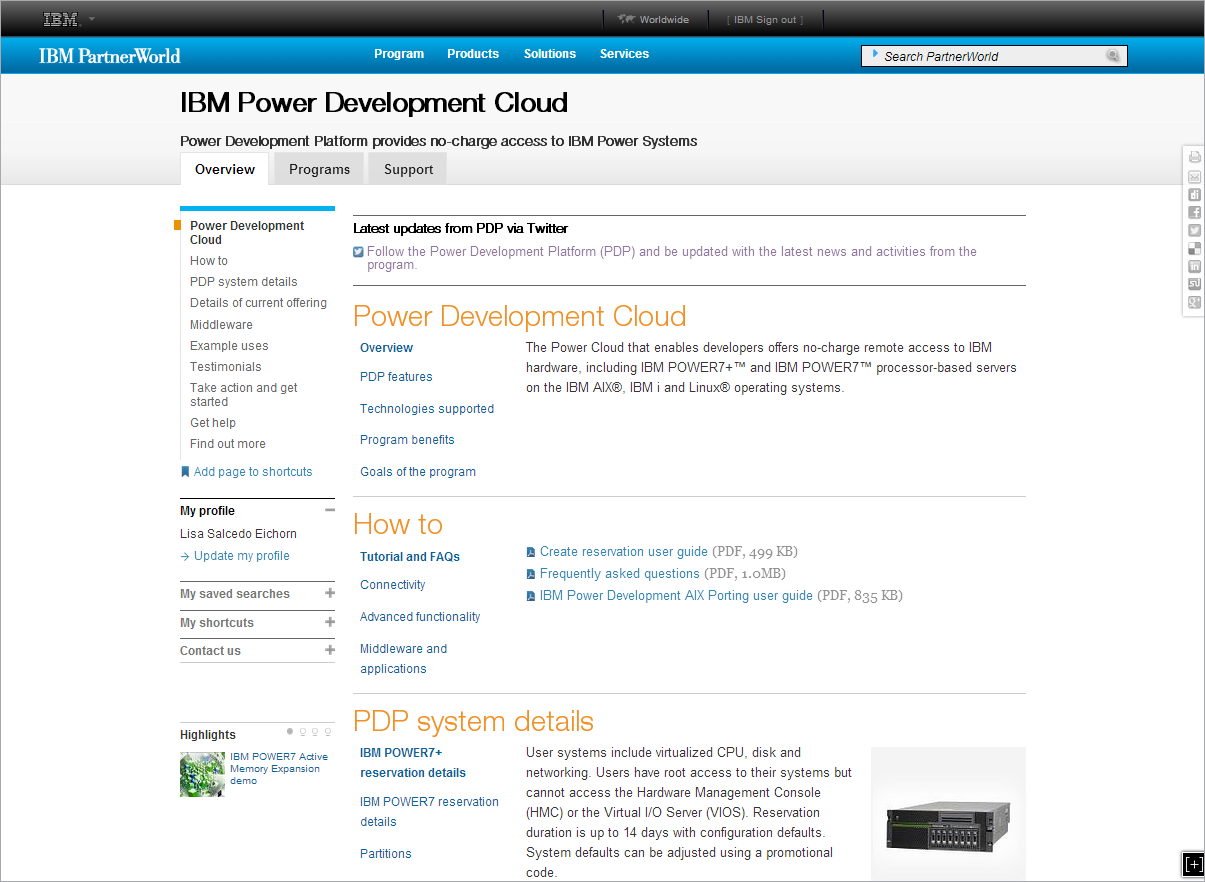The image size is (1205, 882).
Task: Click the Twitter bird icon beside Follow link
Action: [358, 252]
